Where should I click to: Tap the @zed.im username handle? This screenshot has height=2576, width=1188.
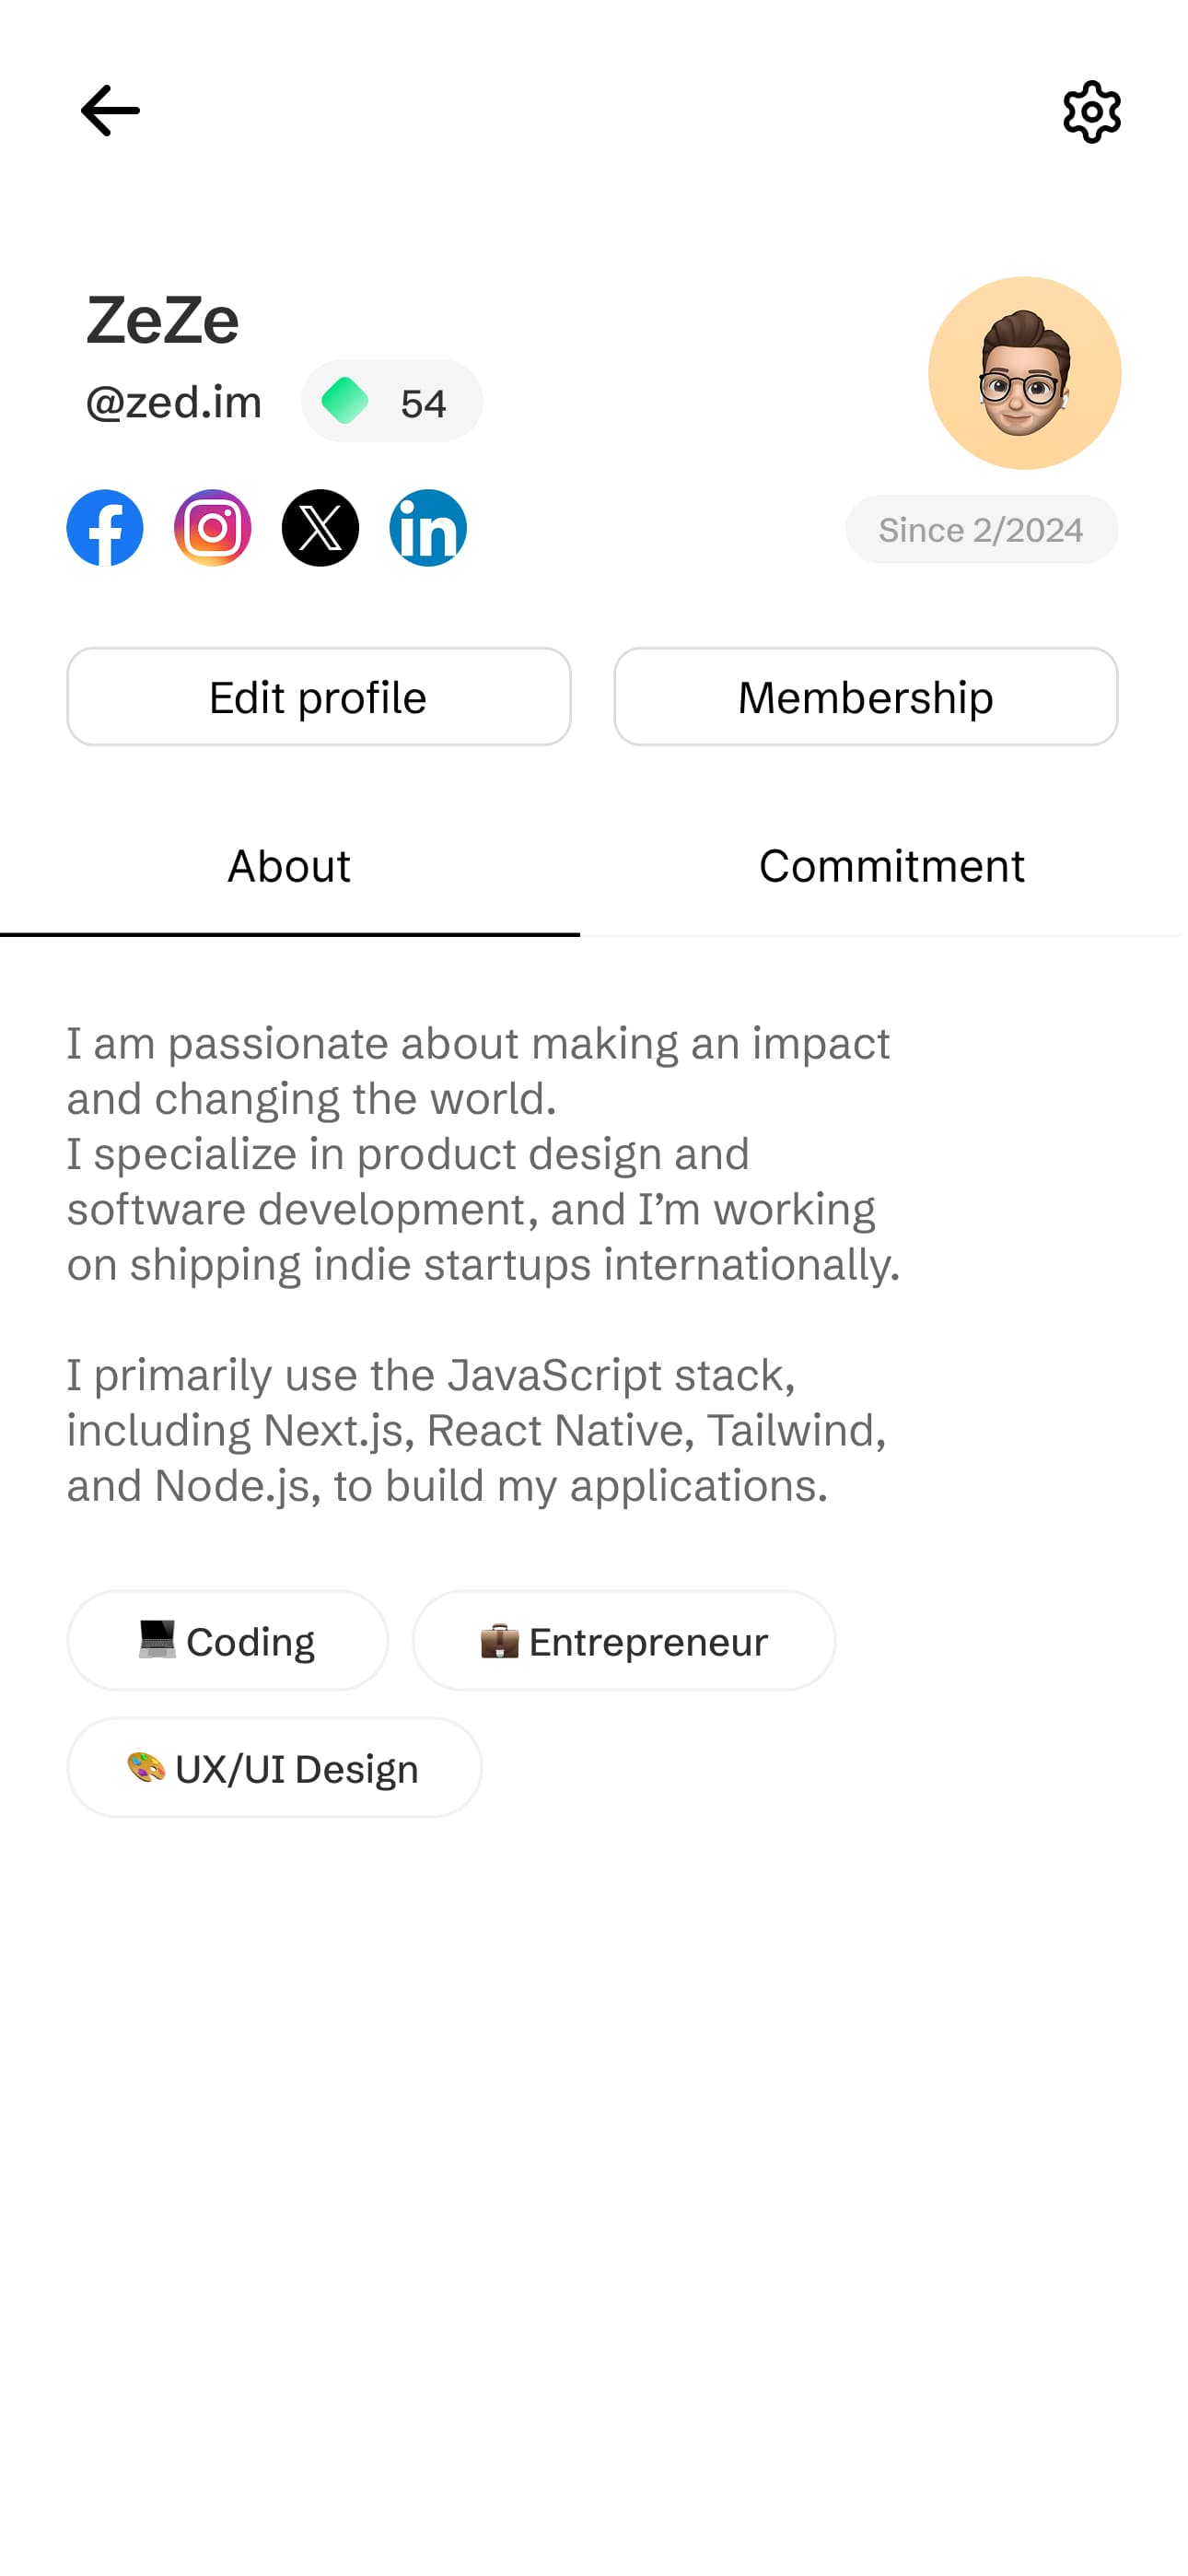click(x=174, y=402)
